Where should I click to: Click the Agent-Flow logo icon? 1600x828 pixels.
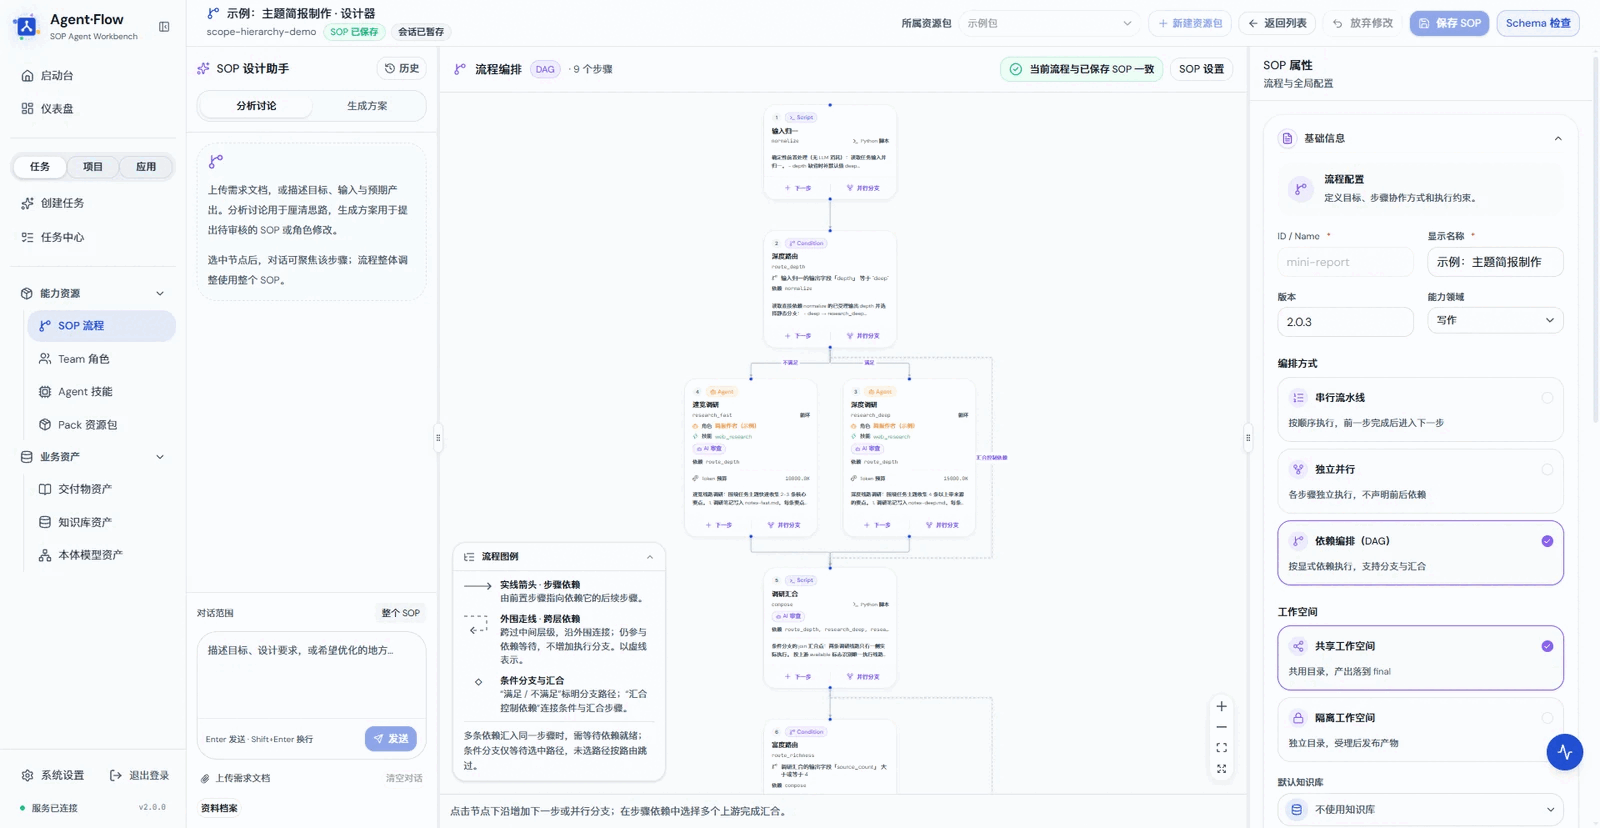[26, 26]
